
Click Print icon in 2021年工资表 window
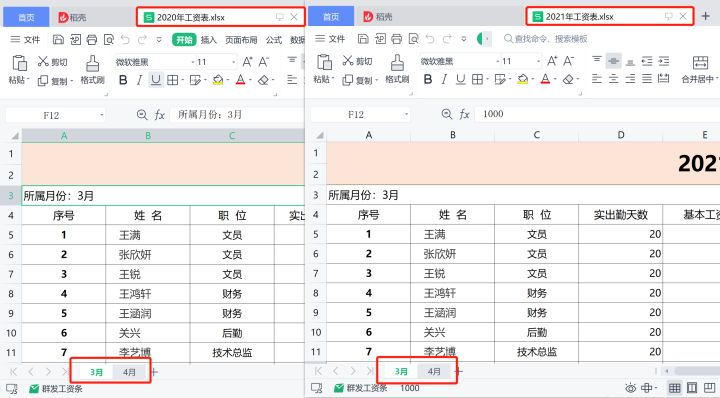click(x=397, y=39)
